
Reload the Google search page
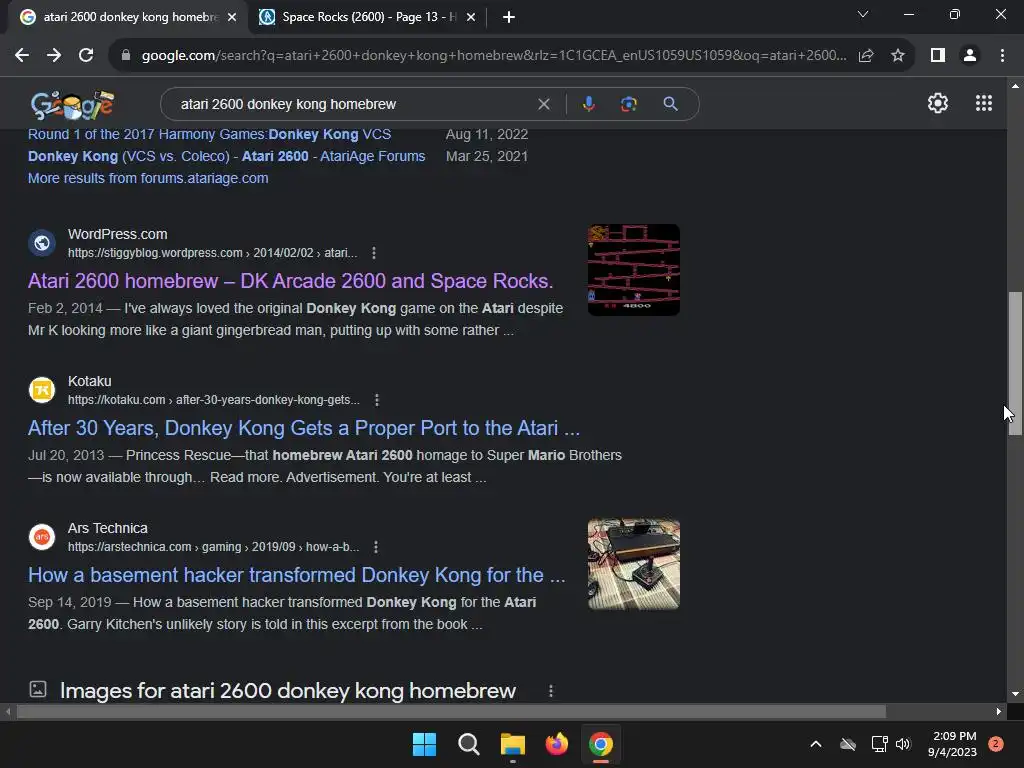86,56
